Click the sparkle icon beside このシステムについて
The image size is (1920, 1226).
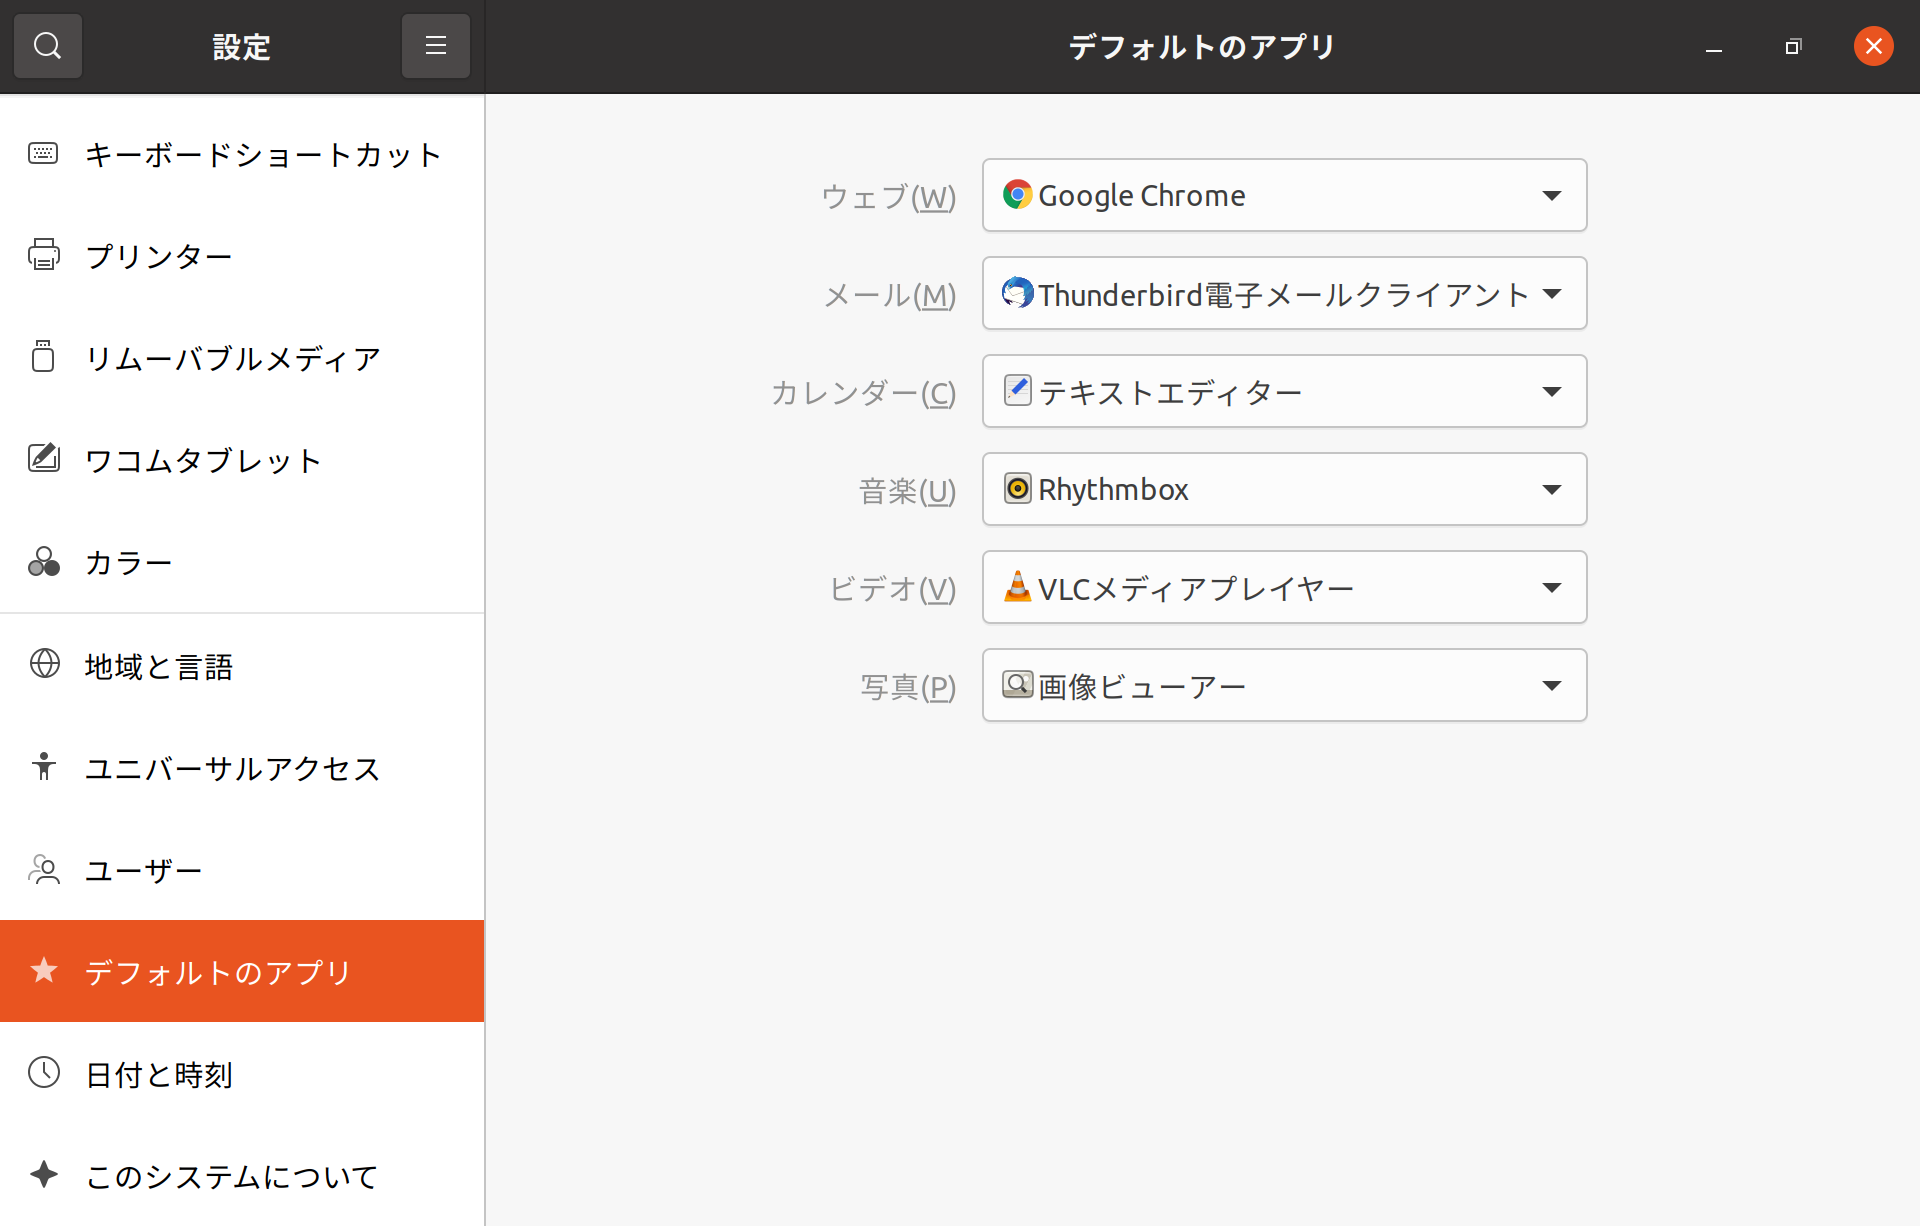pos(43,1174)
